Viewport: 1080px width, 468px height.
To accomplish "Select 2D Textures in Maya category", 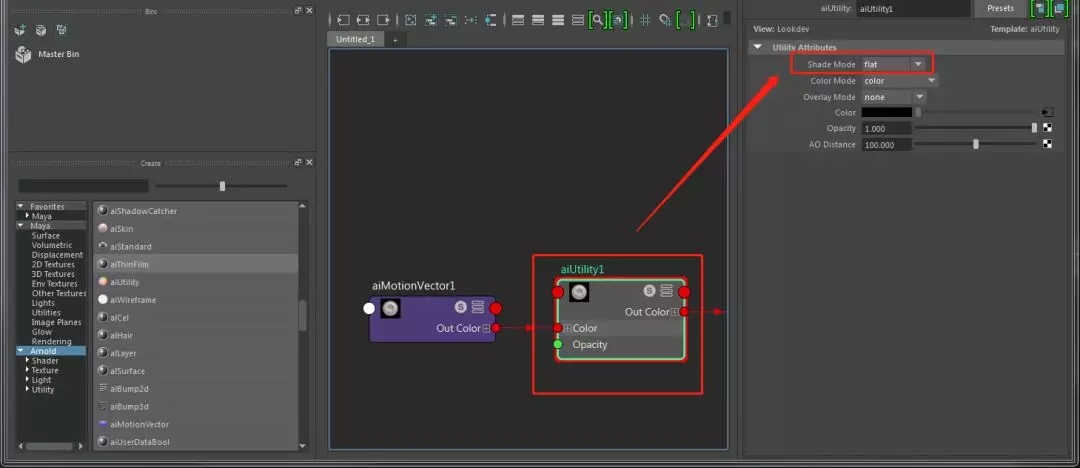I will 53,264.
